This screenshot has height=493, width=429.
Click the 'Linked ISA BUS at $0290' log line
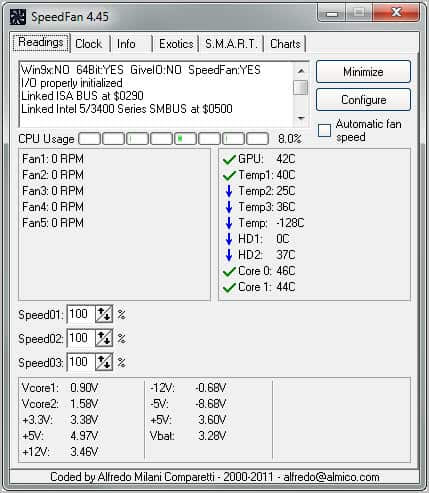pos(82,96)
